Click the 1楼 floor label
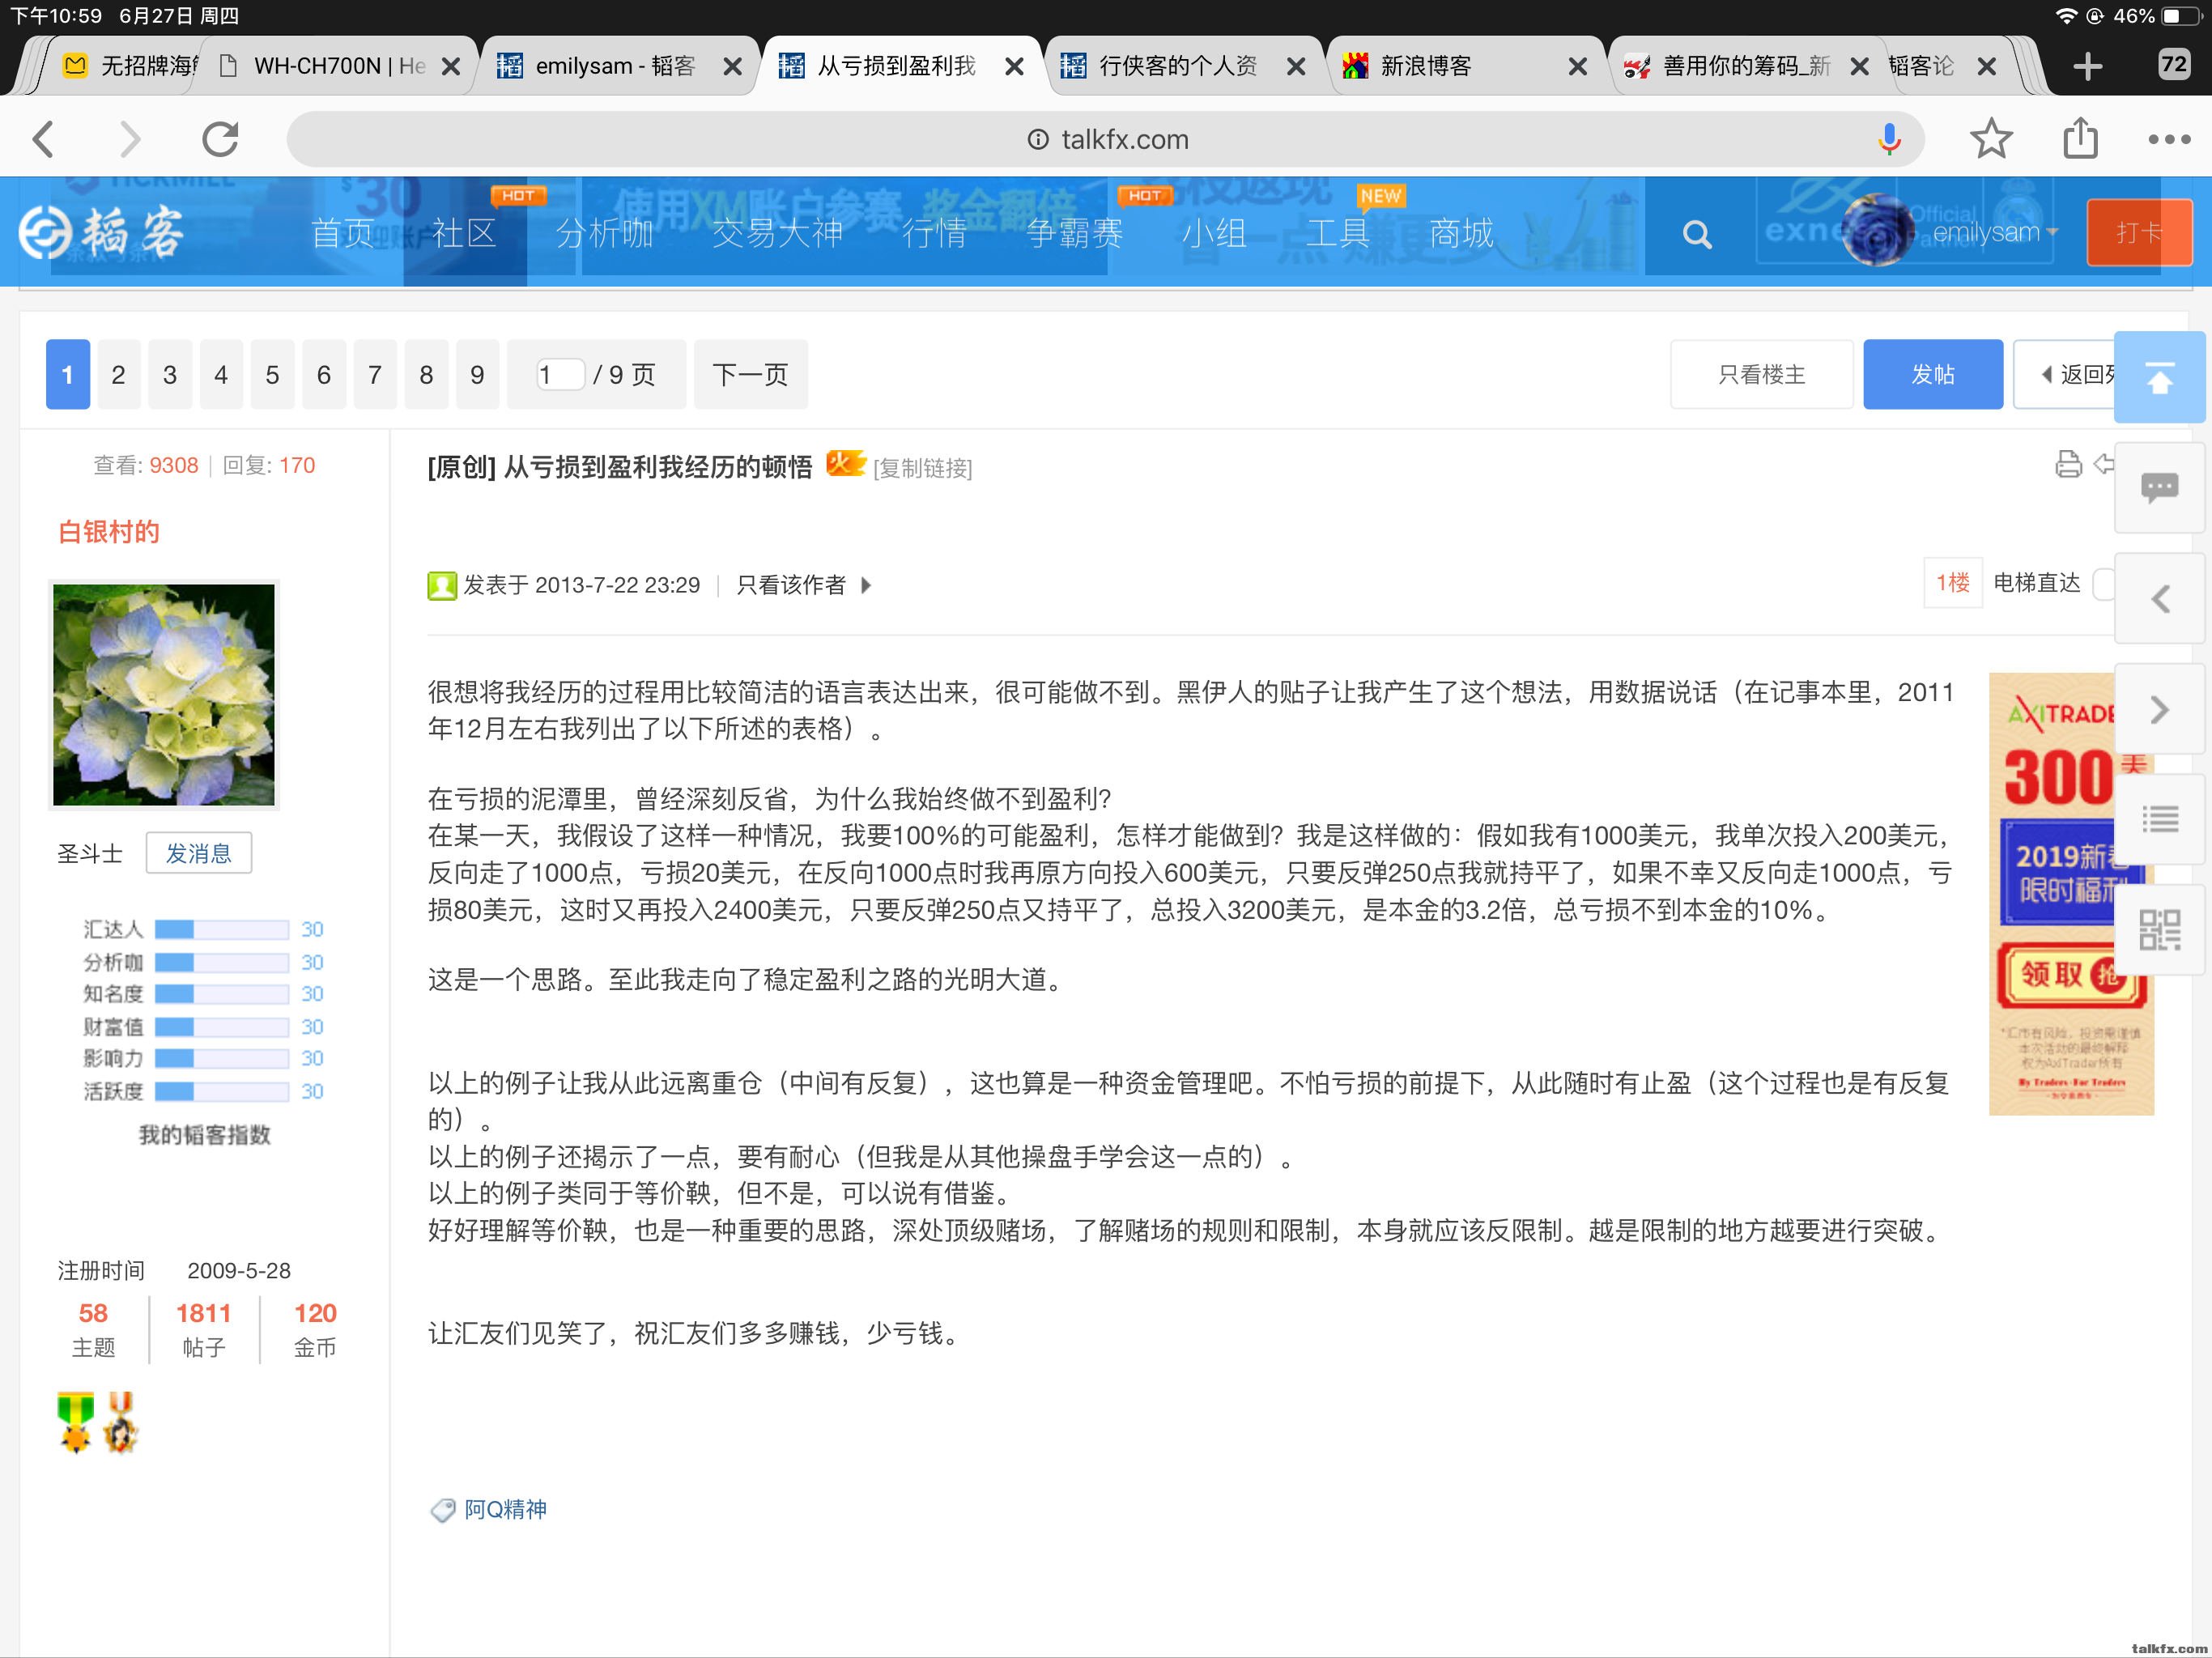Screen dimensions: 2212x1658 pyautogui.click(x=1952, y=582)
